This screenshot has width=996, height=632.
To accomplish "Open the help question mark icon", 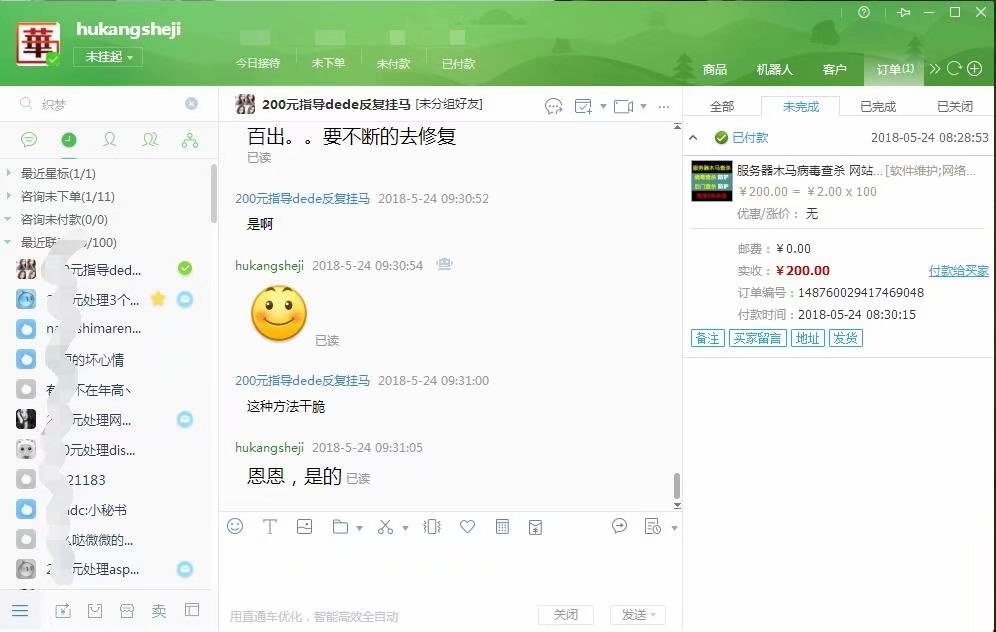I will (x=864, y=12).
